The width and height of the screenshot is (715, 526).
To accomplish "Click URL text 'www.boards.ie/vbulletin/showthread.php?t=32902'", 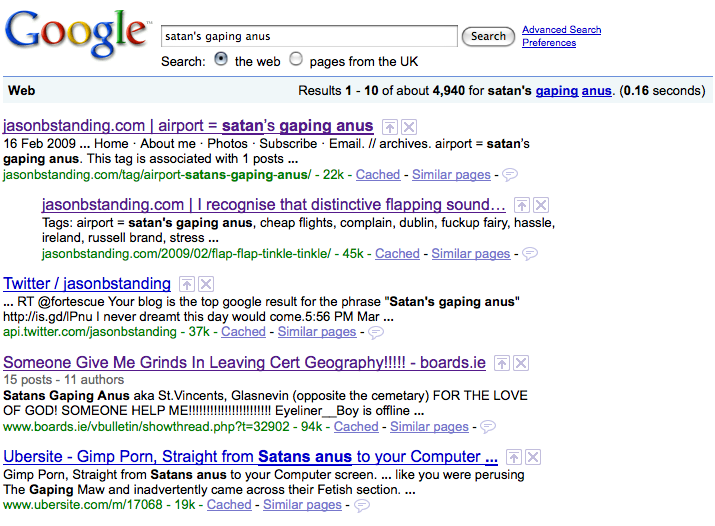I will coord(146,427).
